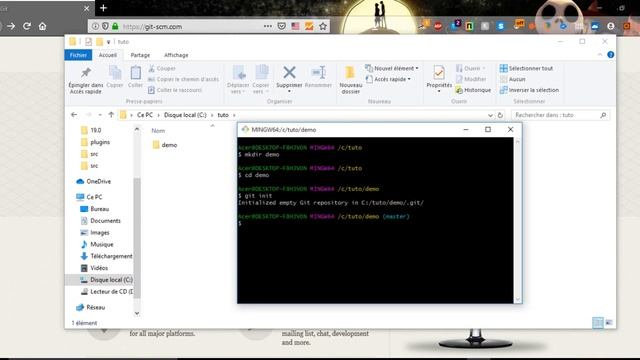The image size is (640, 360).
Task: Switch to the Affichage tab
Action: click(x=176, y=55)
